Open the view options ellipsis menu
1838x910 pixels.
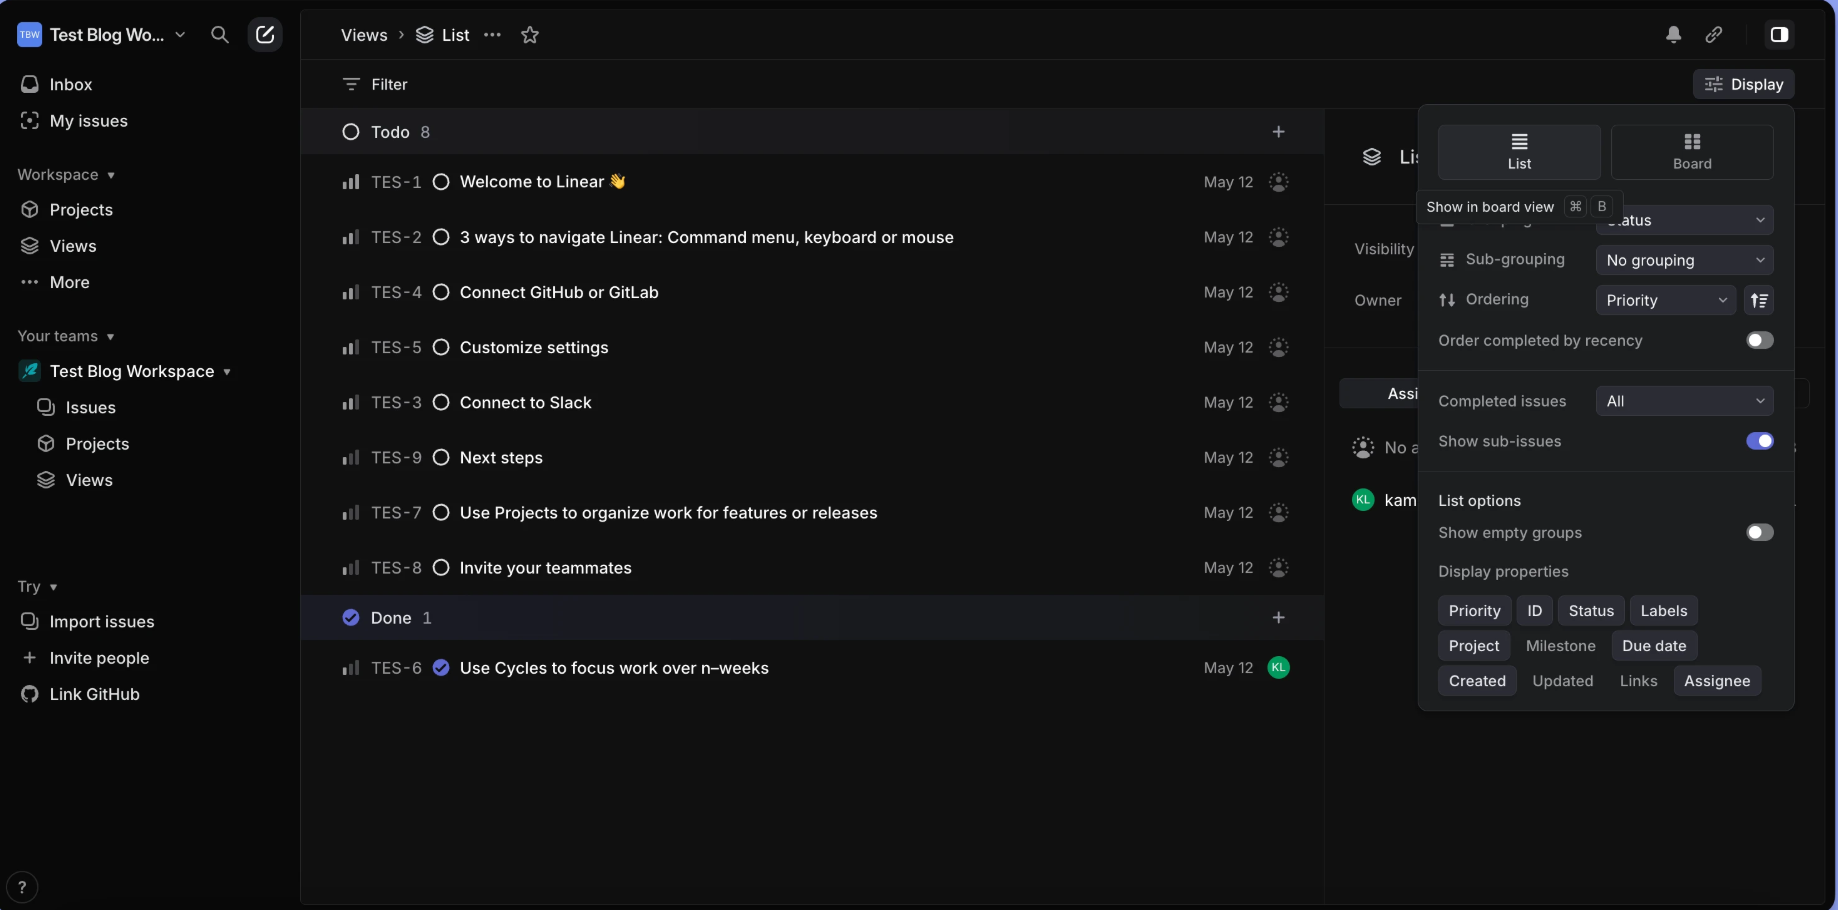click(493, 35)
